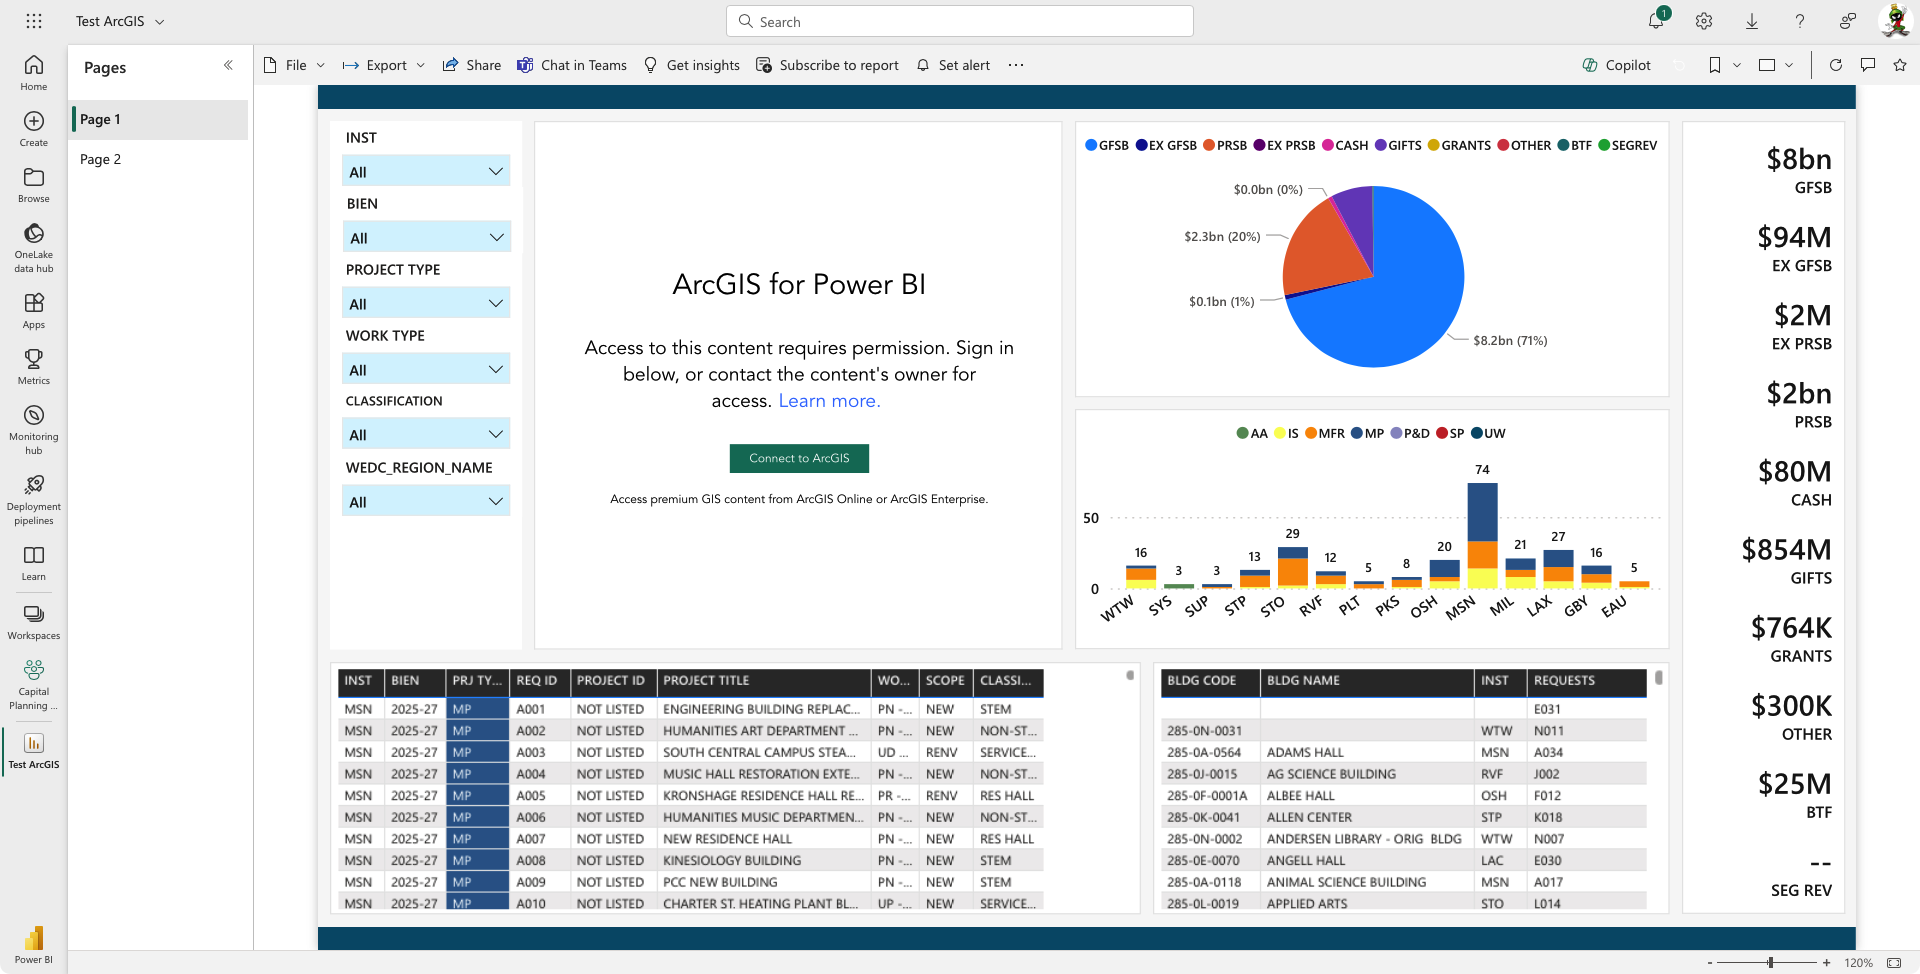This screenshot has height=974, width=1920.
Task: Collapse the Pages pane
Action: coord(228,65)
